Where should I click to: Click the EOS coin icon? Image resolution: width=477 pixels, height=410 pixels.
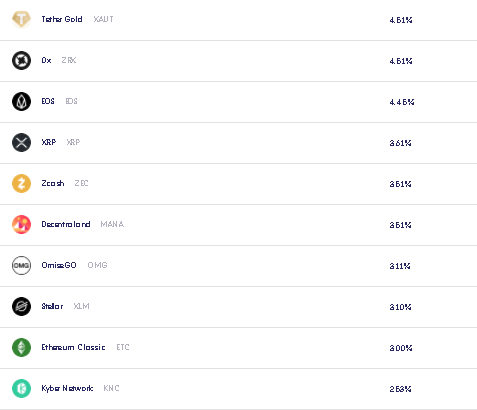point(21,101)
